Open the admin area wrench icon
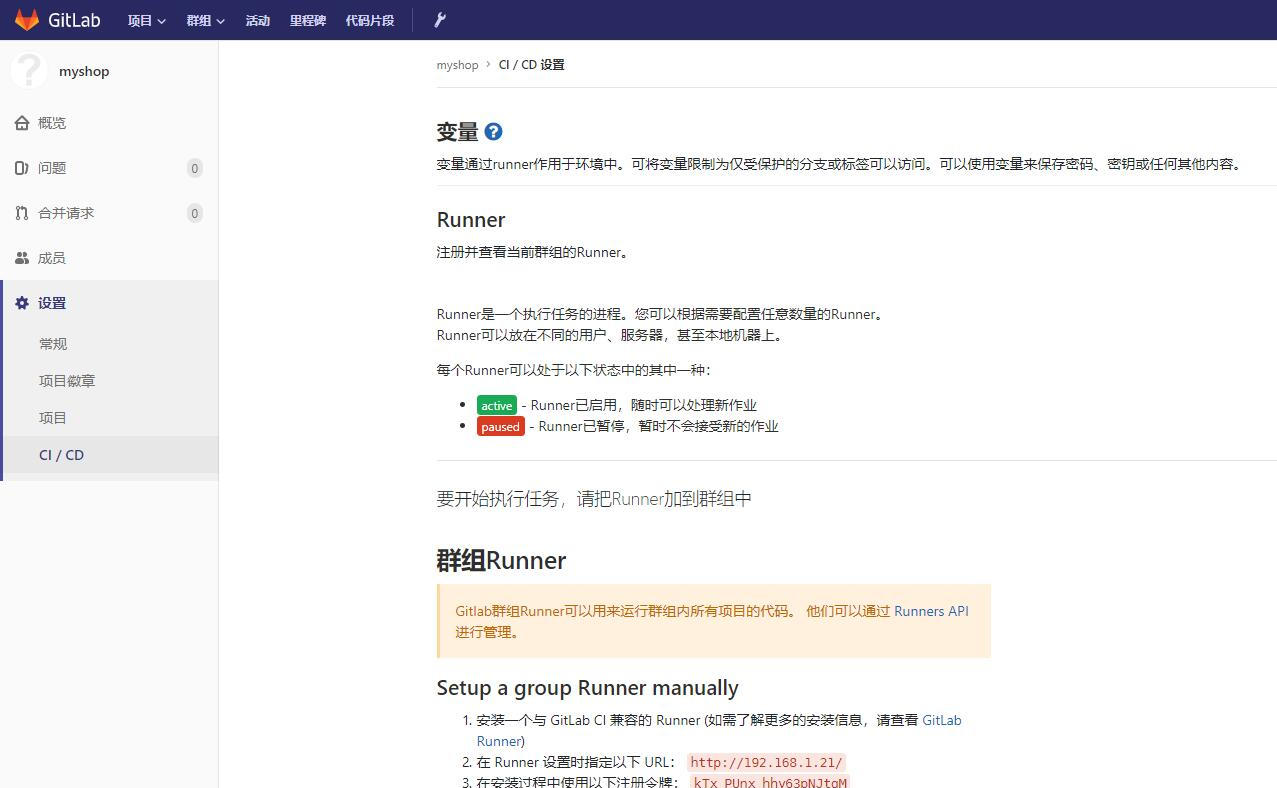The image size is (1277, 788). pyautogui.click(x=440, y=20)
